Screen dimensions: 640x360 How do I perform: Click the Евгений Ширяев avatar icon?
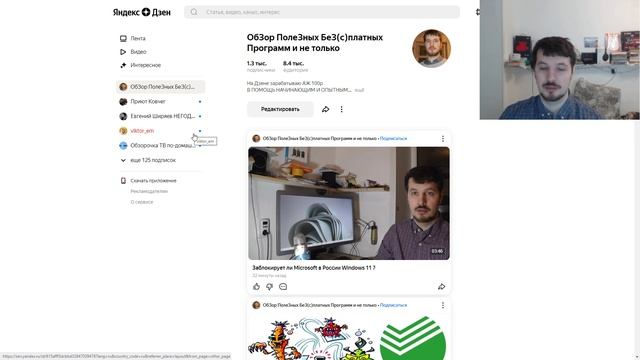pos(123,116)
